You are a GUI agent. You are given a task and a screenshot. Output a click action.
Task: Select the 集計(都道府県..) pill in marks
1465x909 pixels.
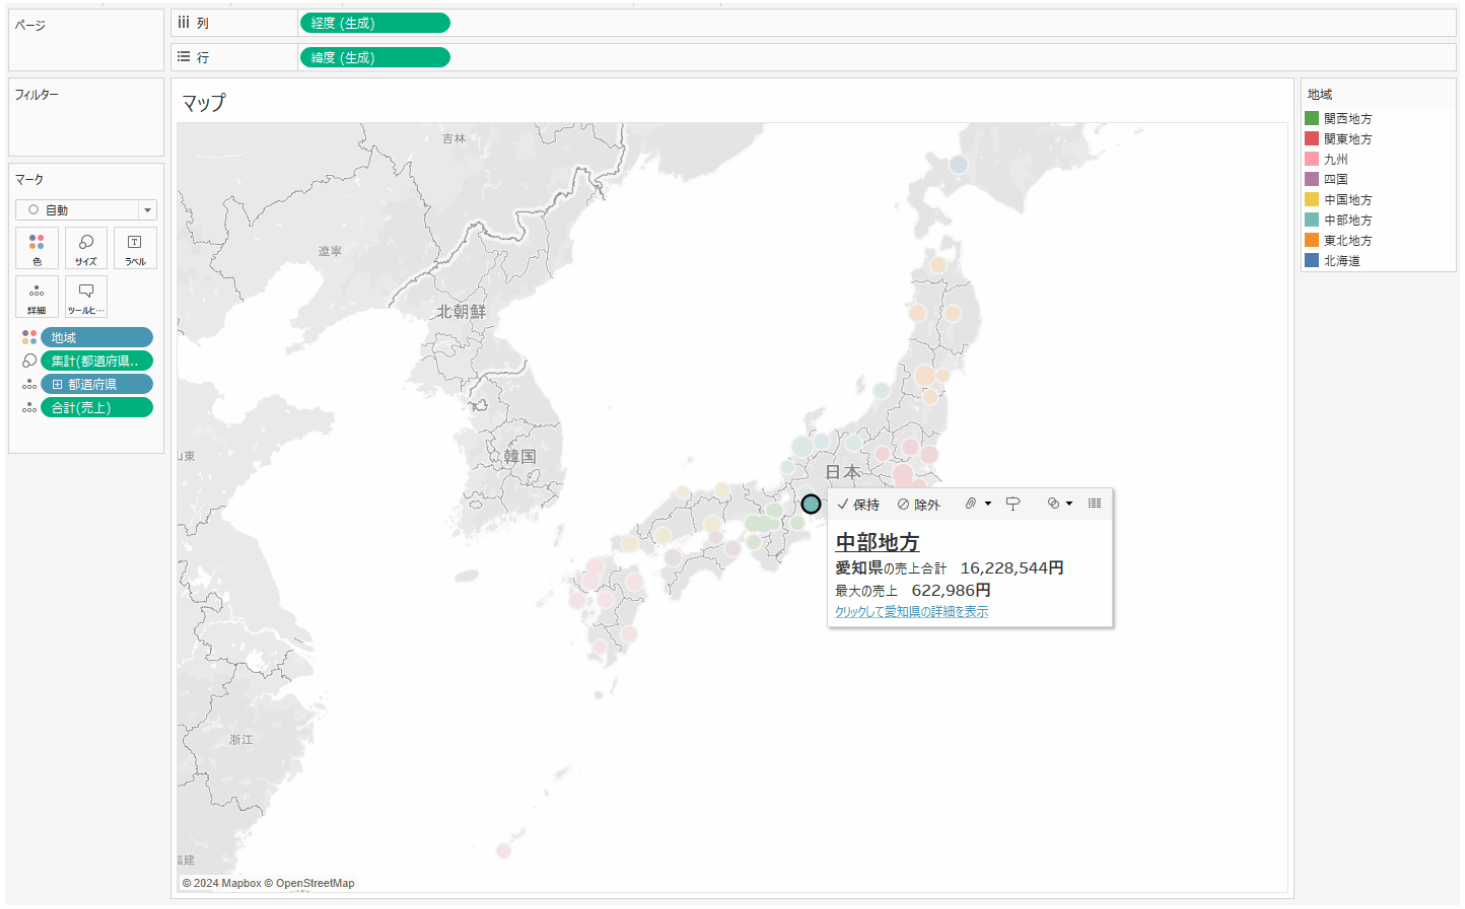(x=97, y=361)
